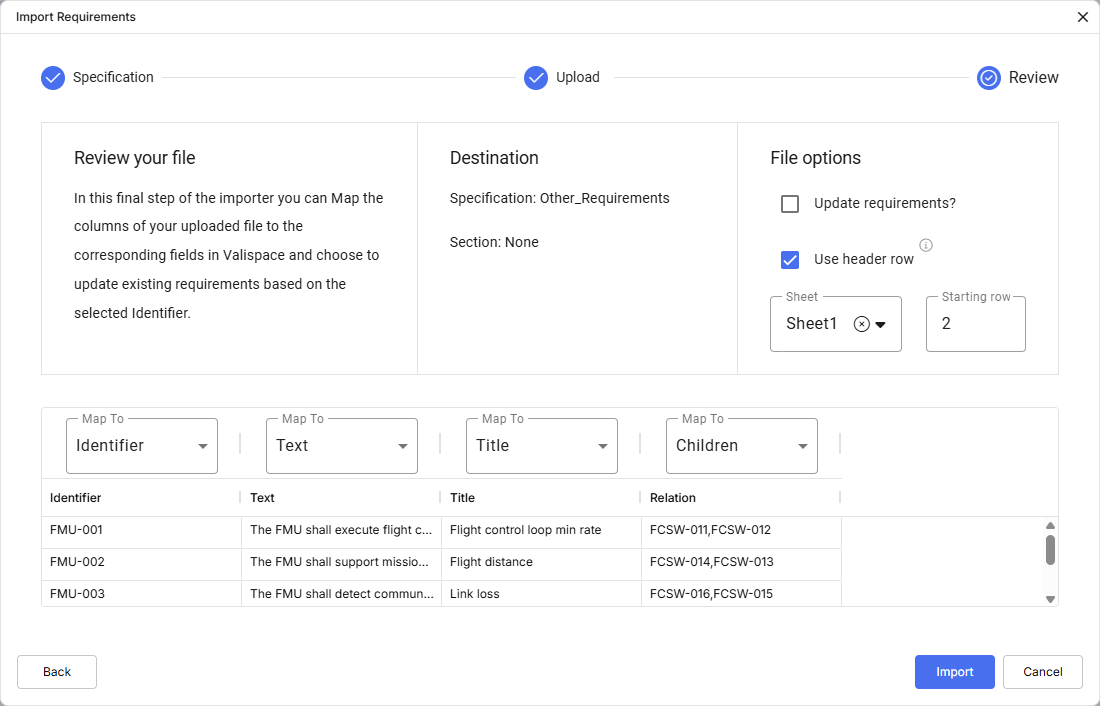Click the Upload step checkmark icon
The width and height of the screenshot is (1100, 706).
click(536, 78)
